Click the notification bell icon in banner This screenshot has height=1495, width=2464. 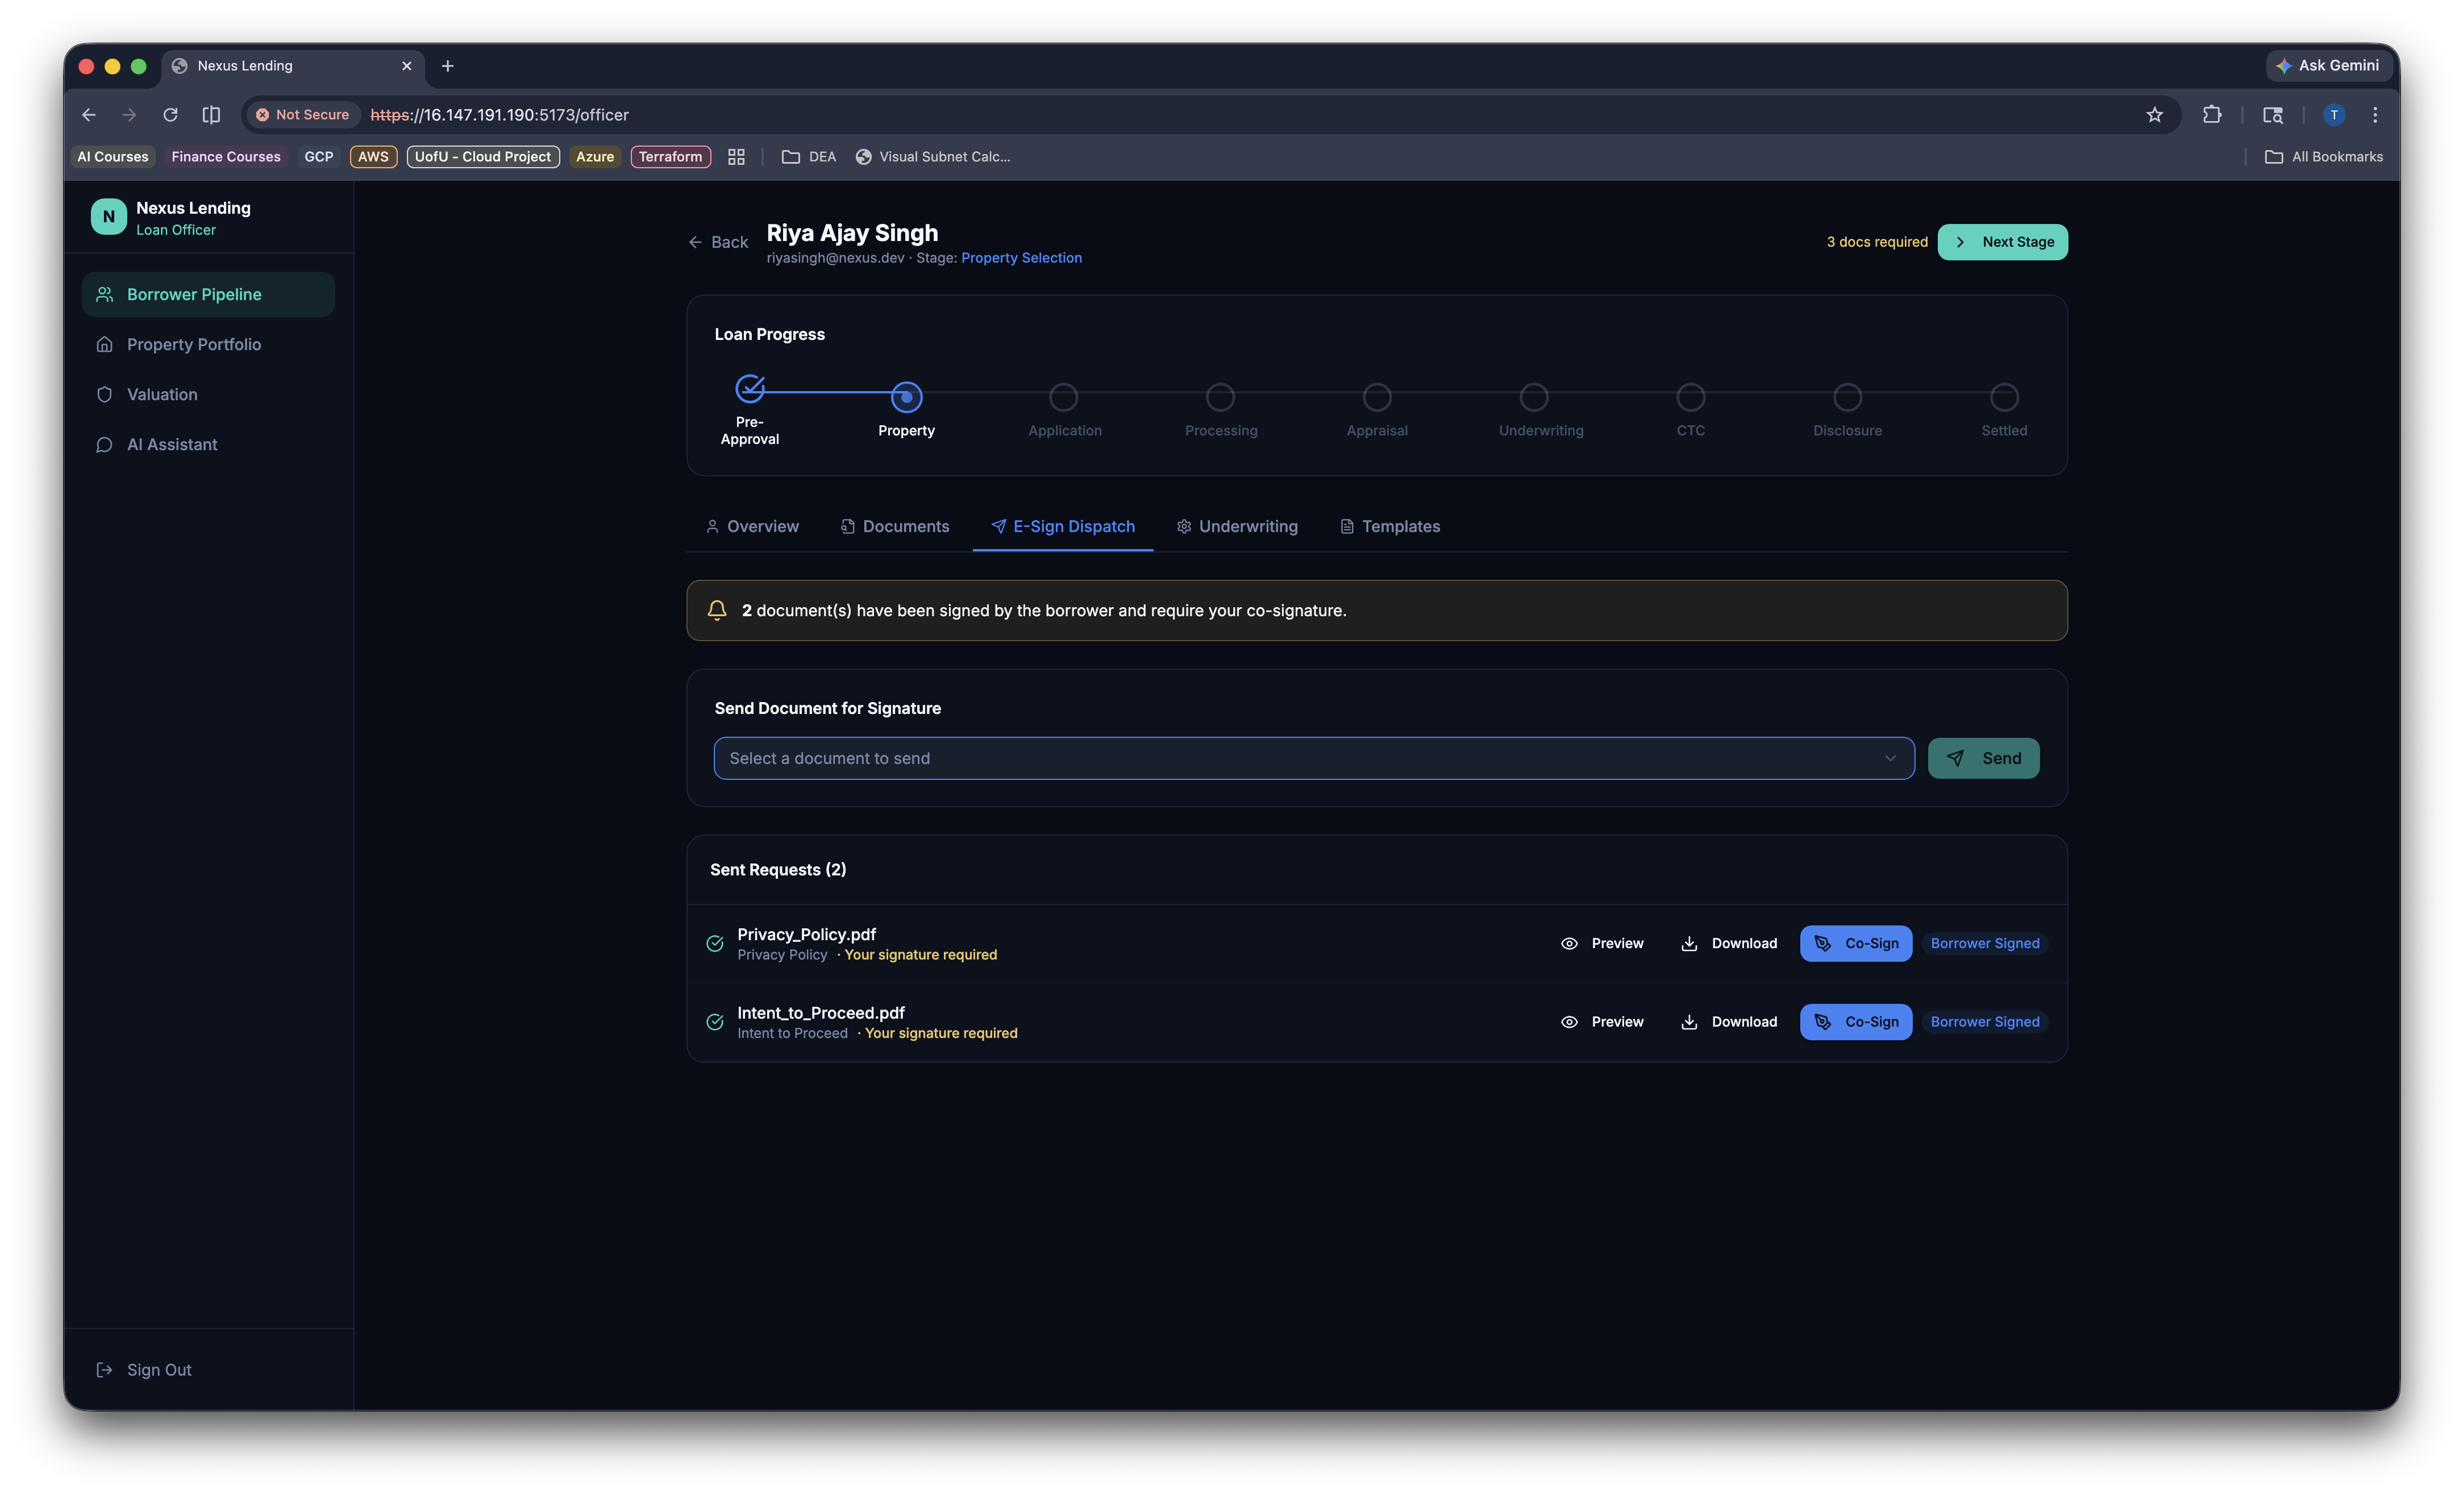pos(717,610)
